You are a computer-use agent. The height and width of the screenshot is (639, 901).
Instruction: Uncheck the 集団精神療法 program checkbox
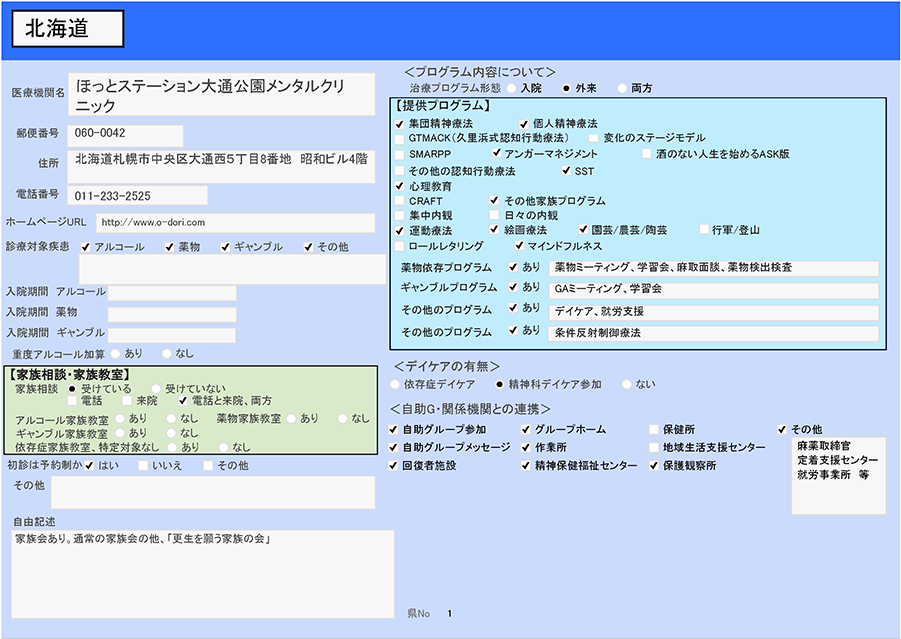click(400, 123)
